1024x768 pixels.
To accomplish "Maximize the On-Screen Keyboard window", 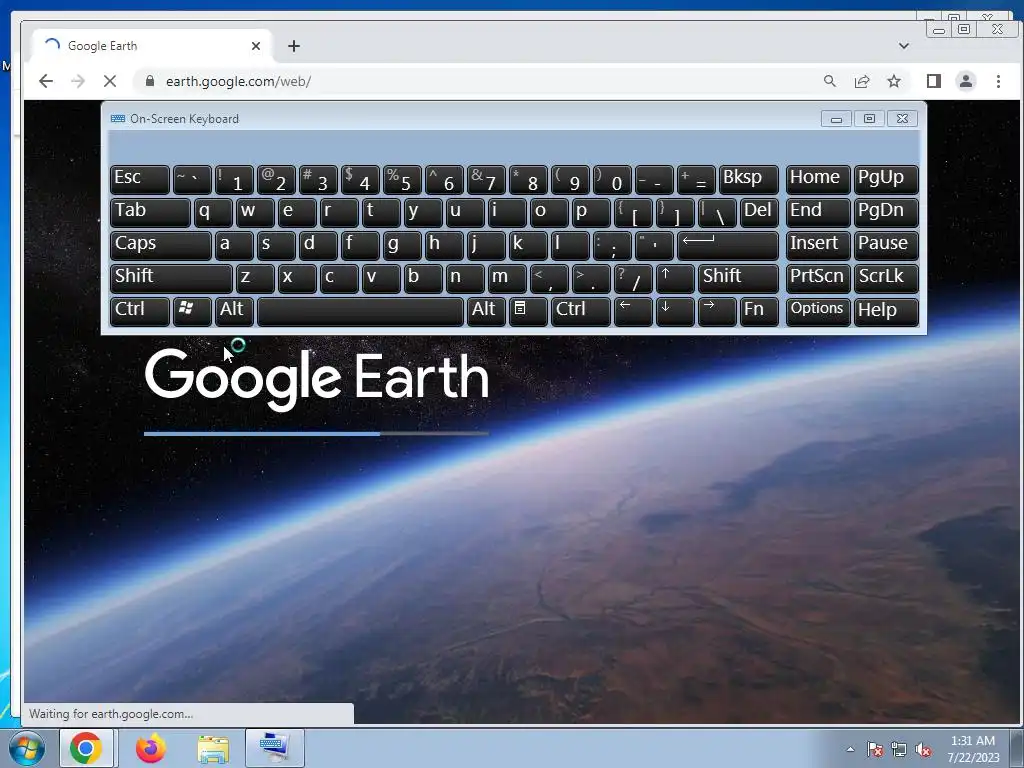I will [869, 119].
